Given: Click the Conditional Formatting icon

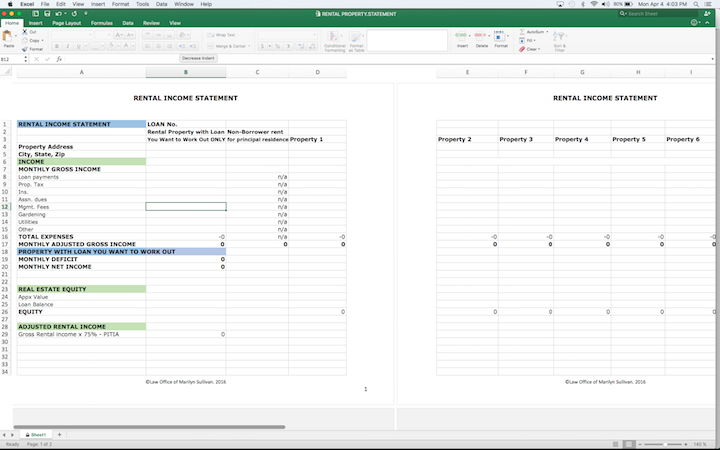Looking at the screenshot, I should 333,38.
